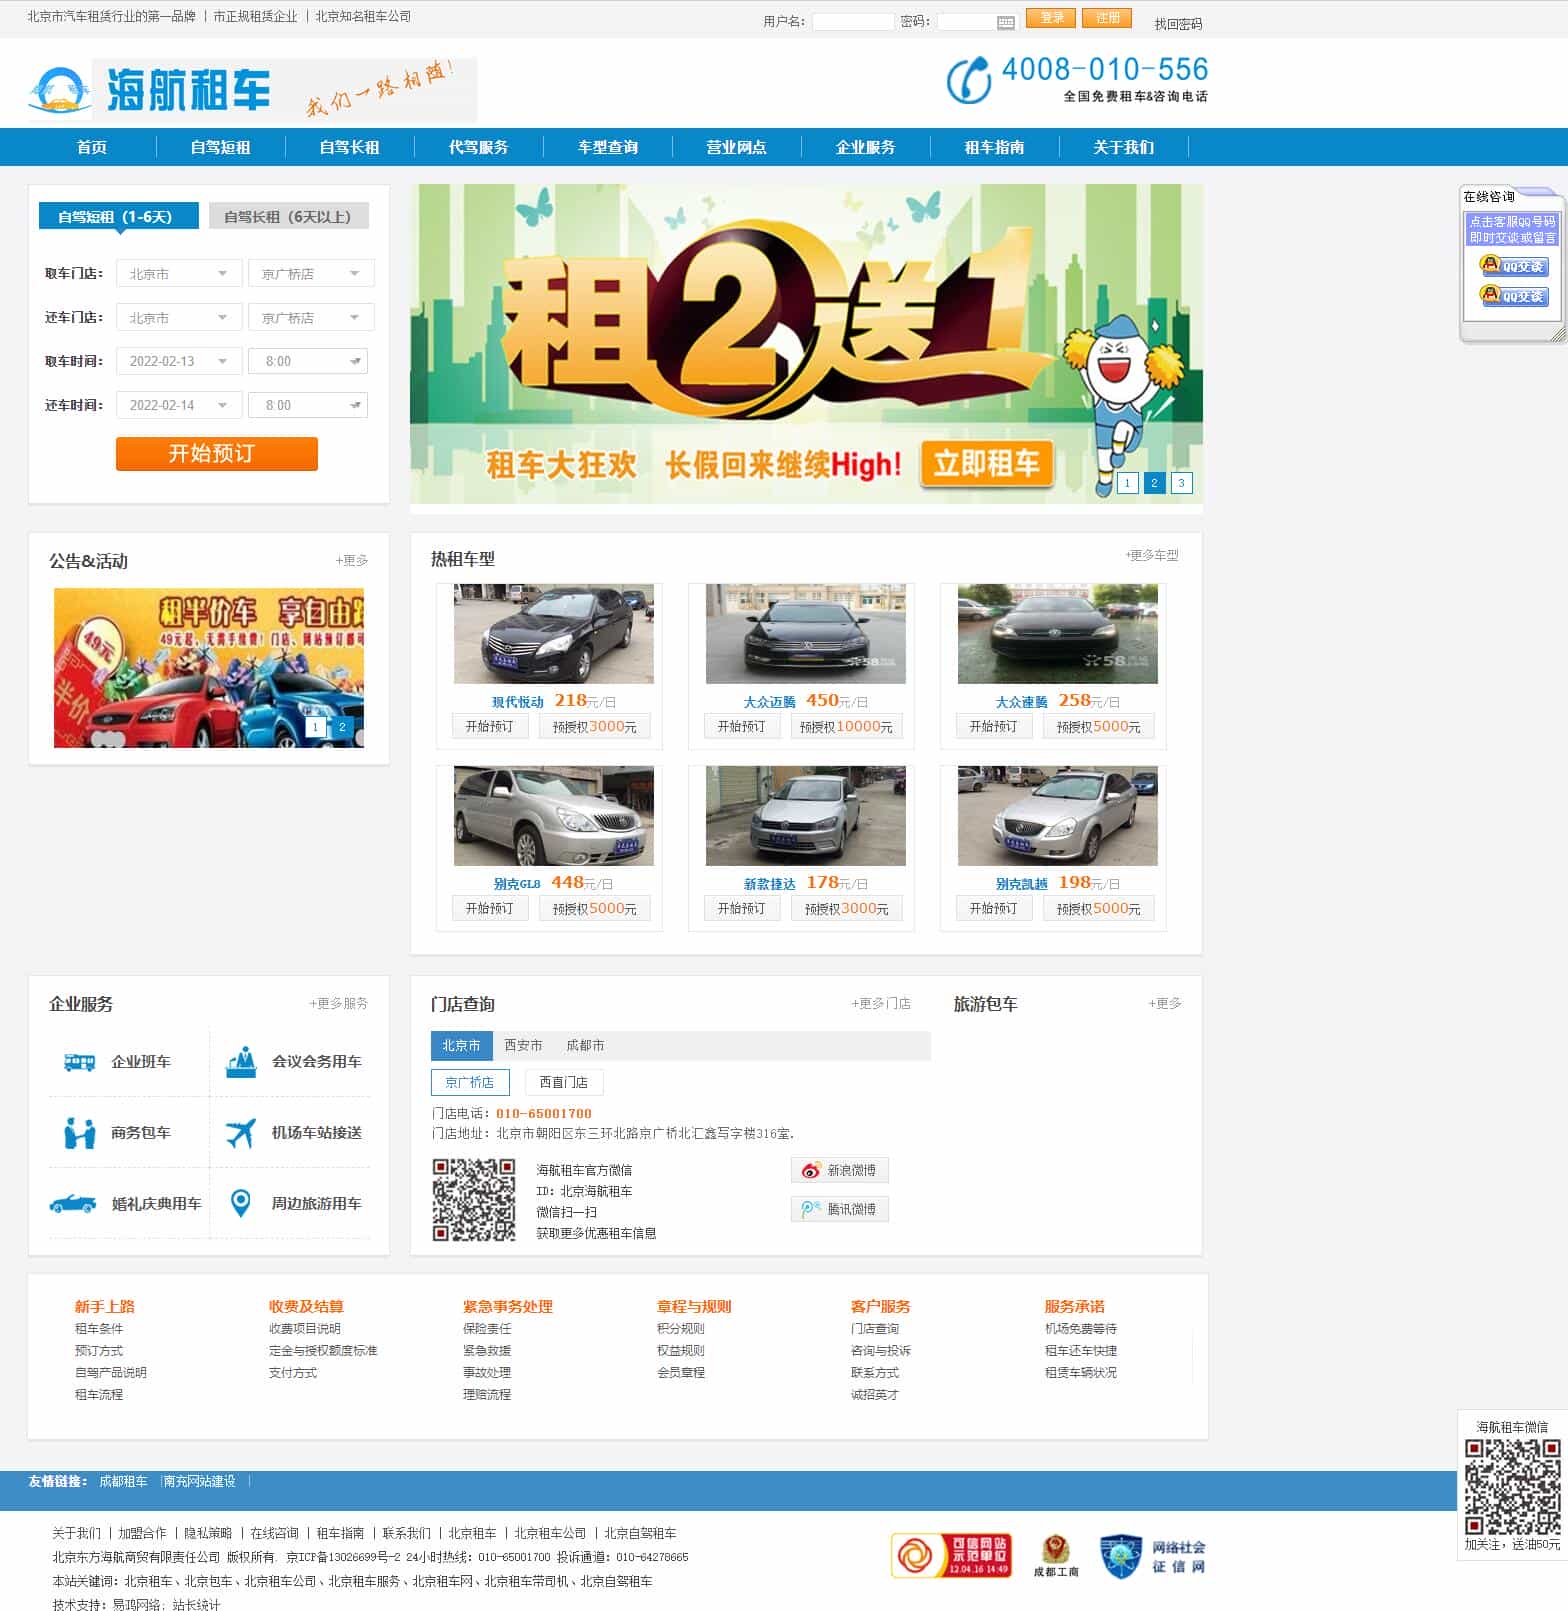Viewport: 1568px width, 1611px height.
Task: Click 预授权10000元 under 大众迈腾
Action: coord(846,727)
